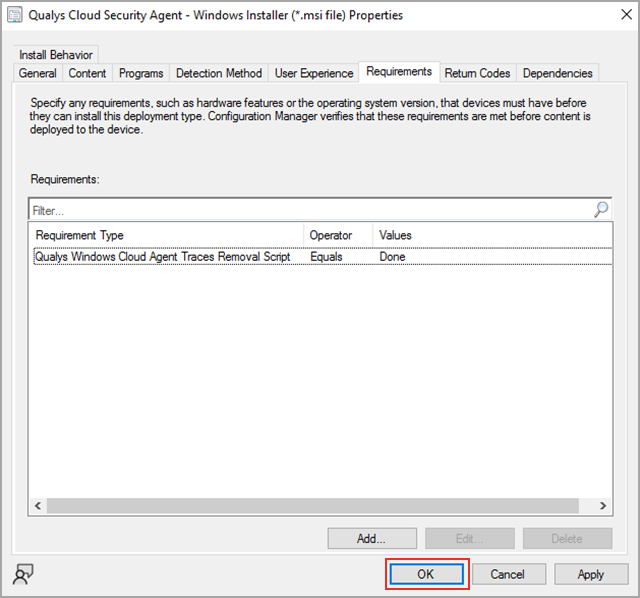Open the Install Behavior tab

pyautogui.click(x=56, y=55)
